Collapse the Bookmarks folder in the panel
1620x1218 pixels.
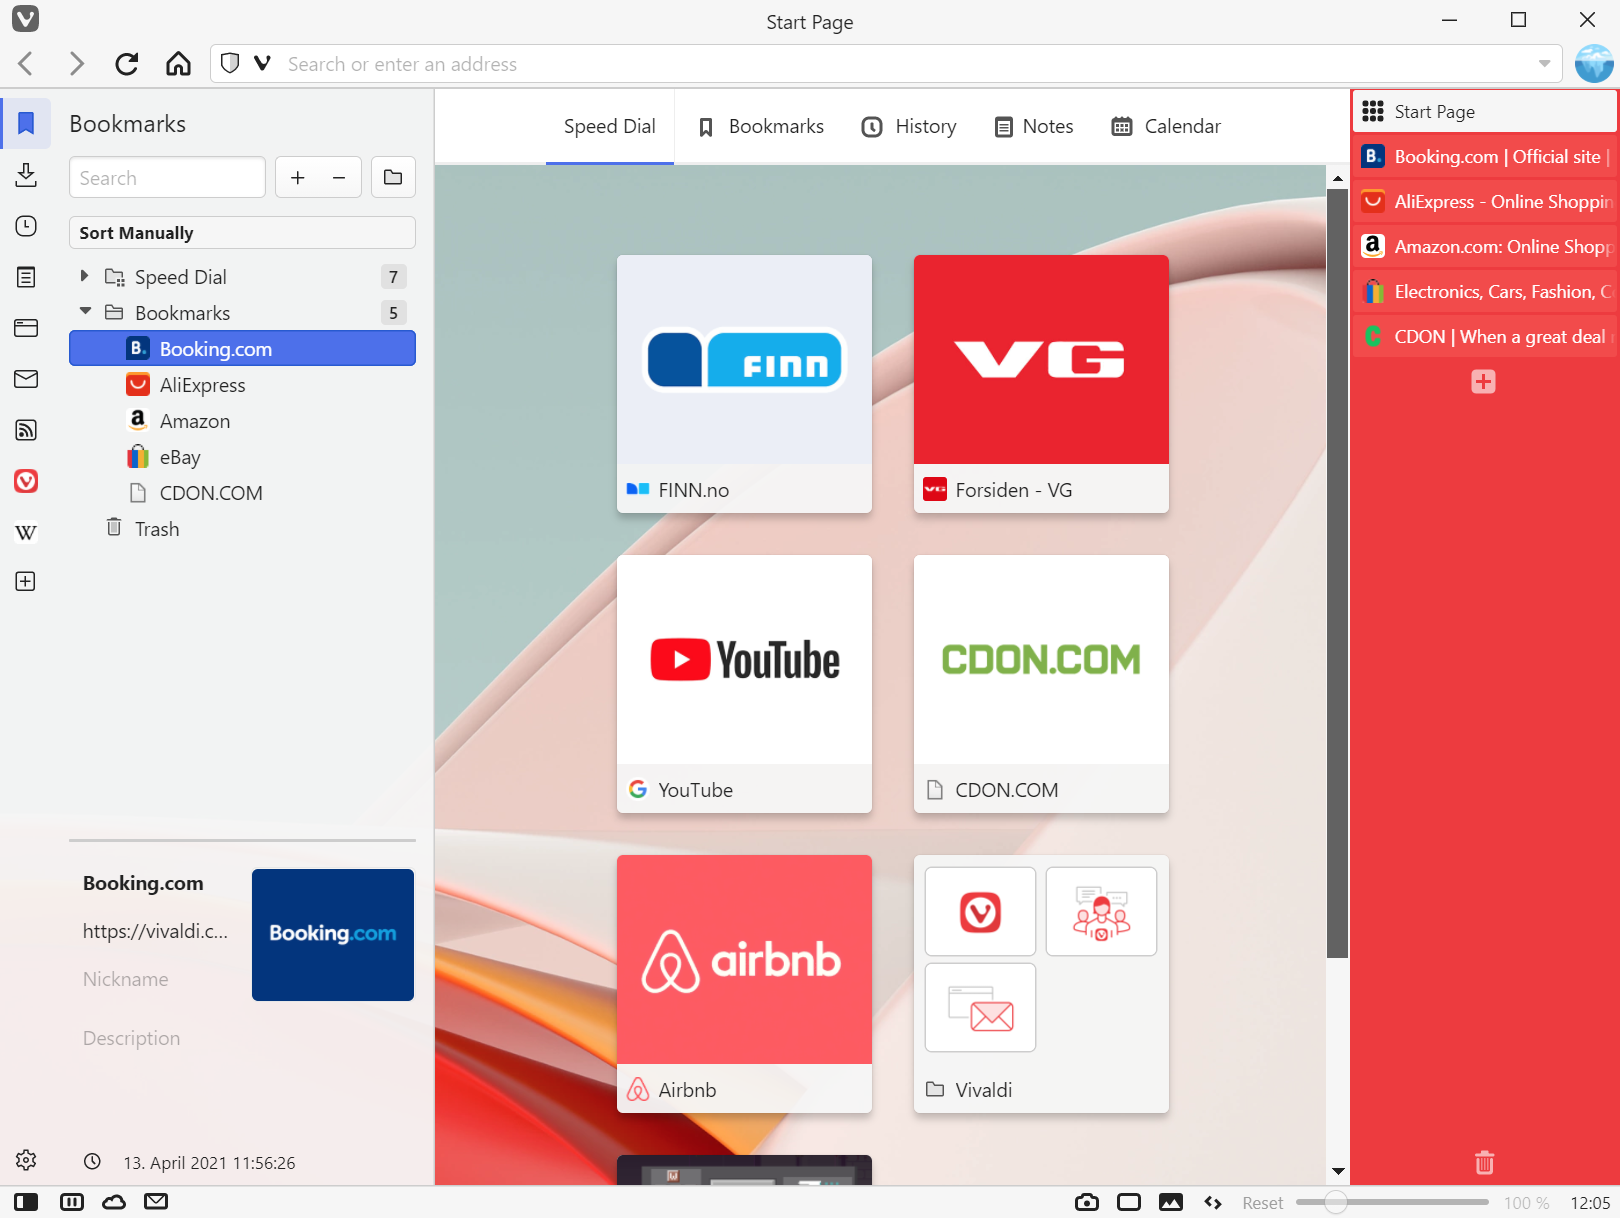(85, 311)
